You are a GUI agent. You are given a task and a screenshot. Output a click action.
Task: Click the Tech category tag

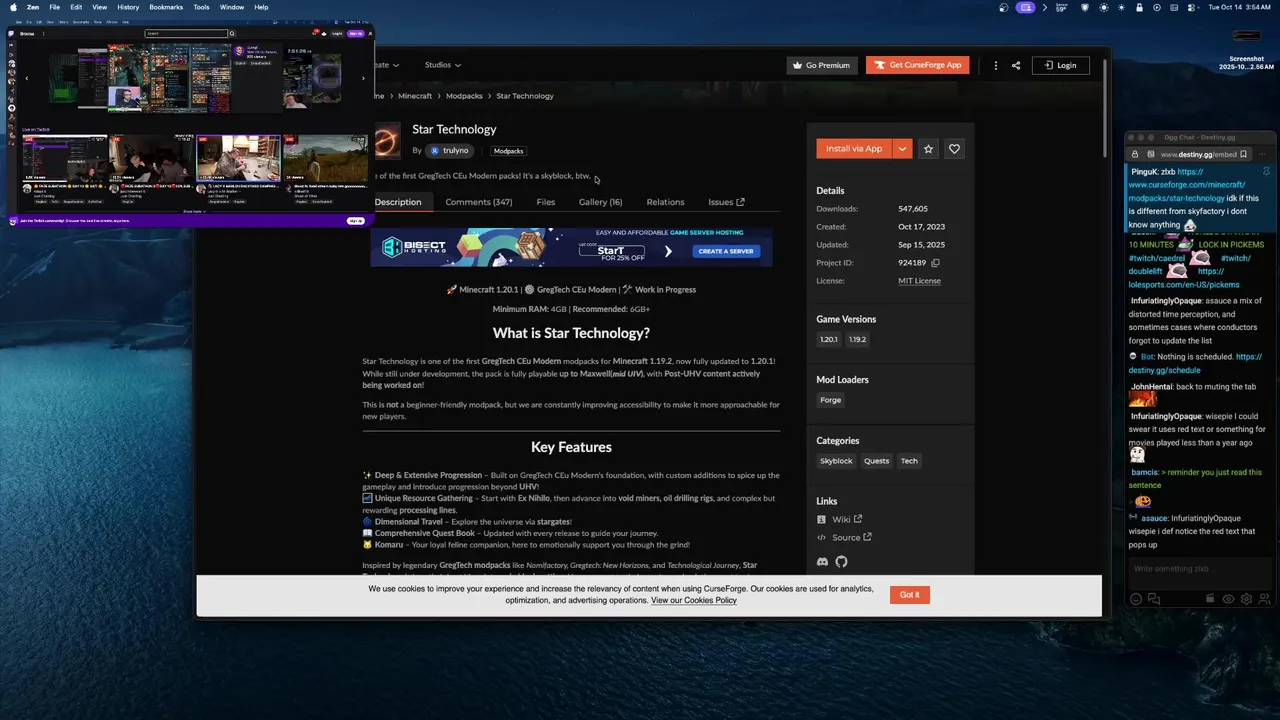tap(909, 461)
